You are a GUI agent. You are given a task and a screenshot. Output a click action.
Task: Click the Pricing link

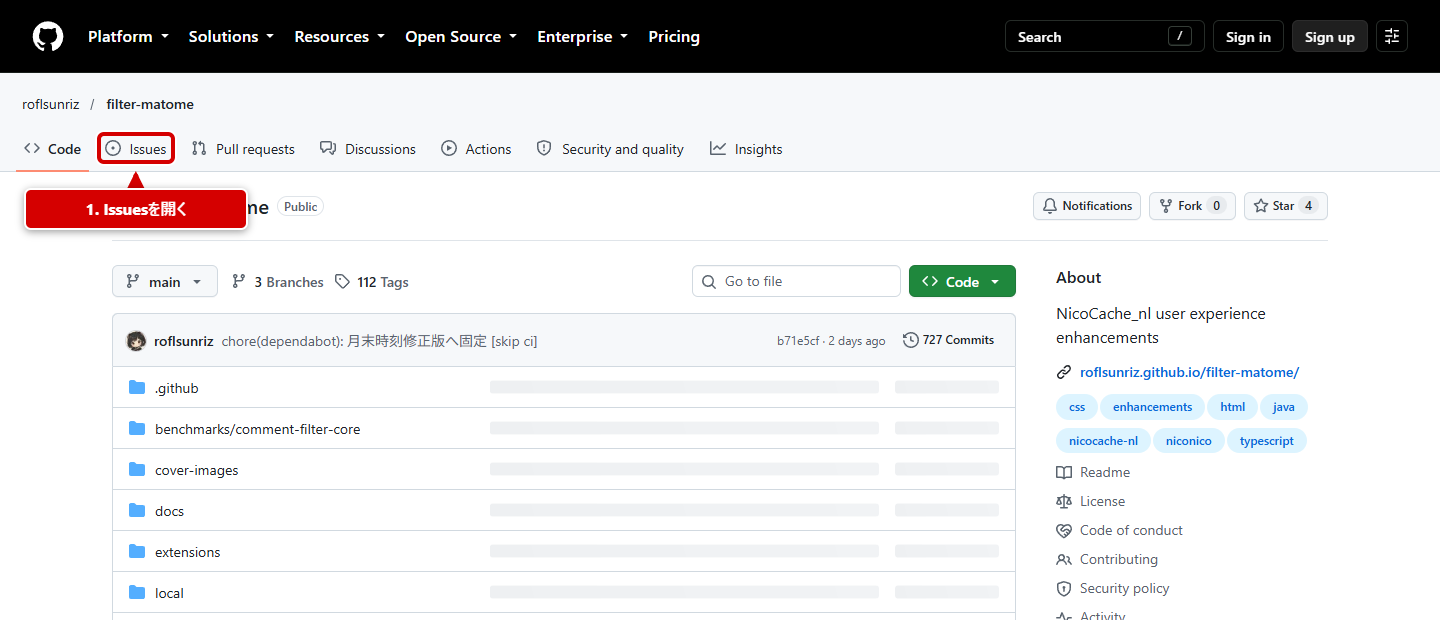pyautogui.click(x=674, y=37)
